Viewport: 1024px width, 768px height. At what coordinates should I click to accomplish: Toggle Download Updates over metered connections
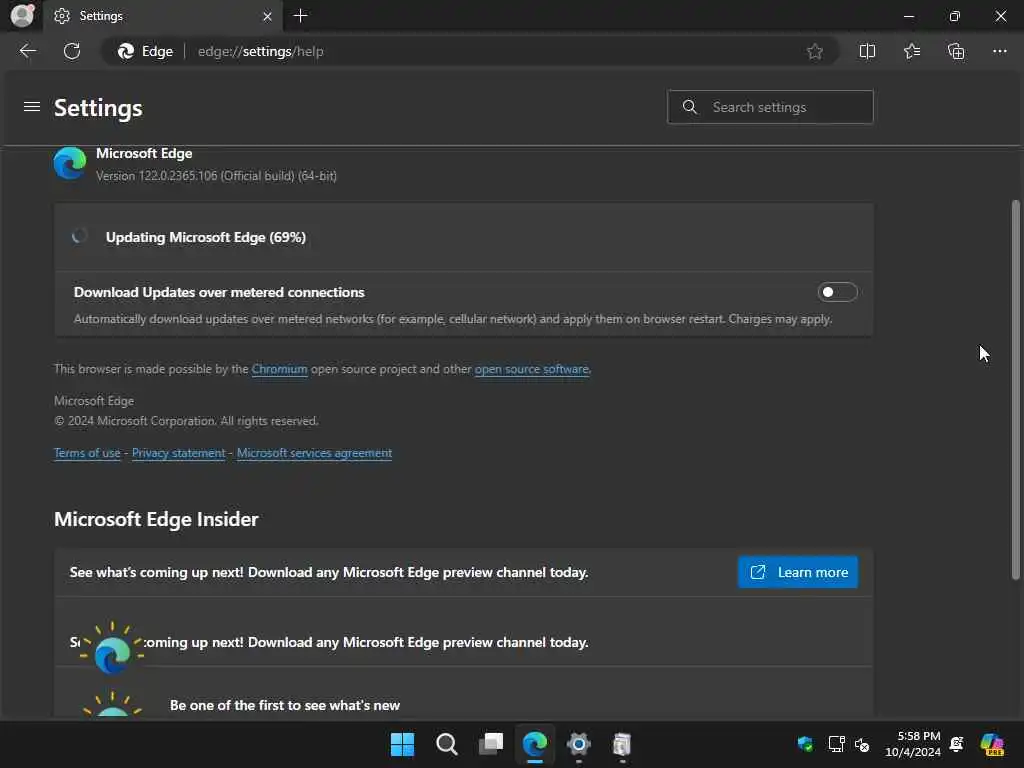coord(837,292)
